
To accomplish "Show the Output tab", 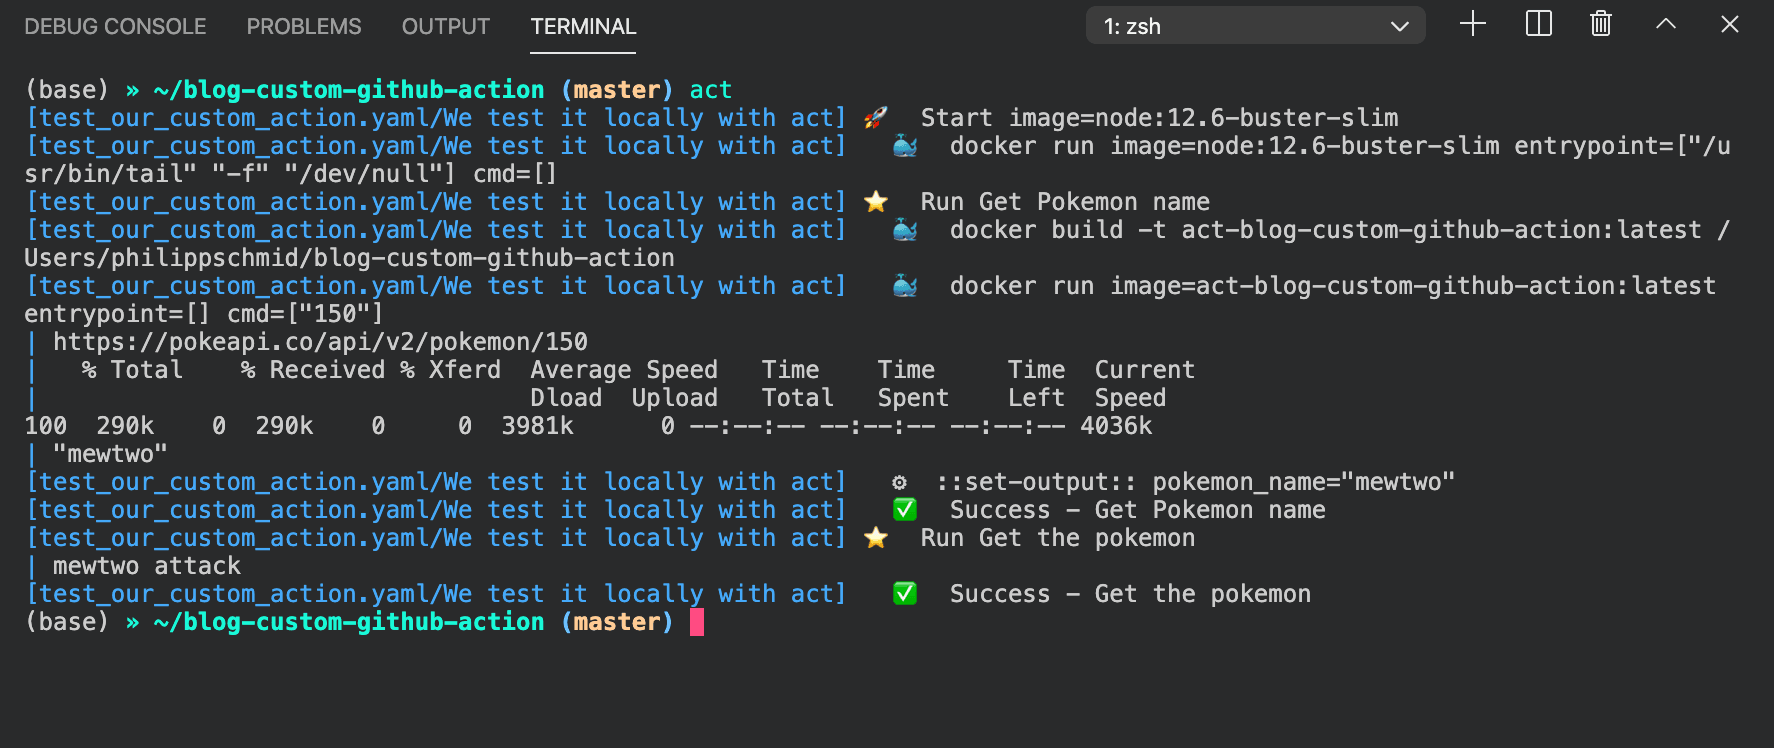I will pyautogui.click(x=445, y=27).
